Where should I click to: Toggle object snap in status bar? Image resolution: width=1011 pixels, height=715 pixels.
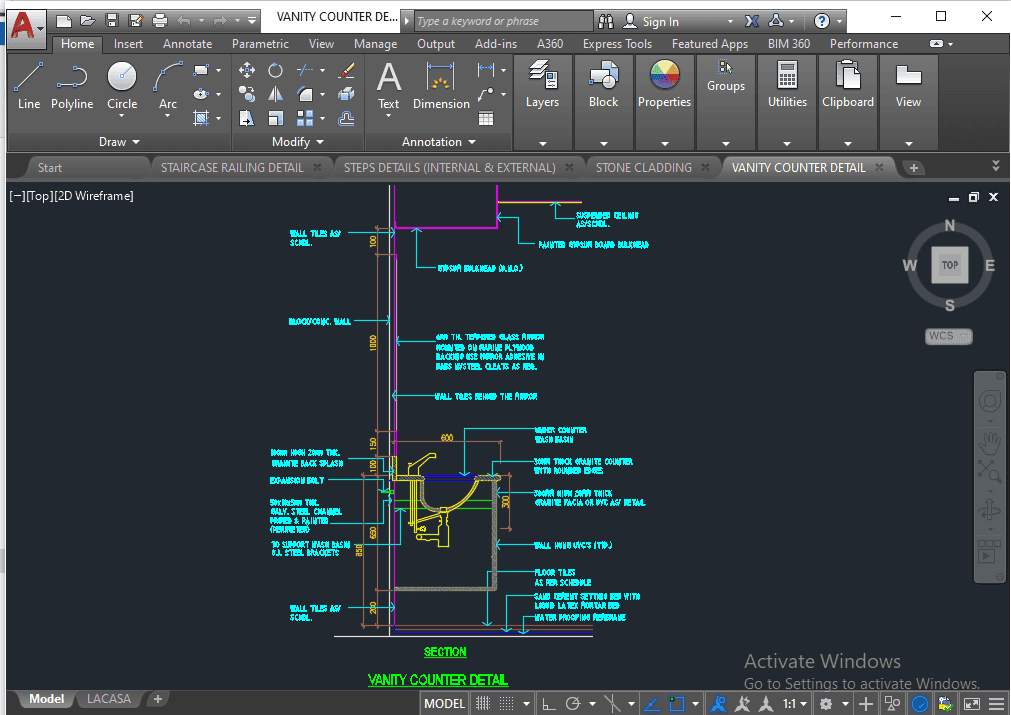[x=679, y=704]
